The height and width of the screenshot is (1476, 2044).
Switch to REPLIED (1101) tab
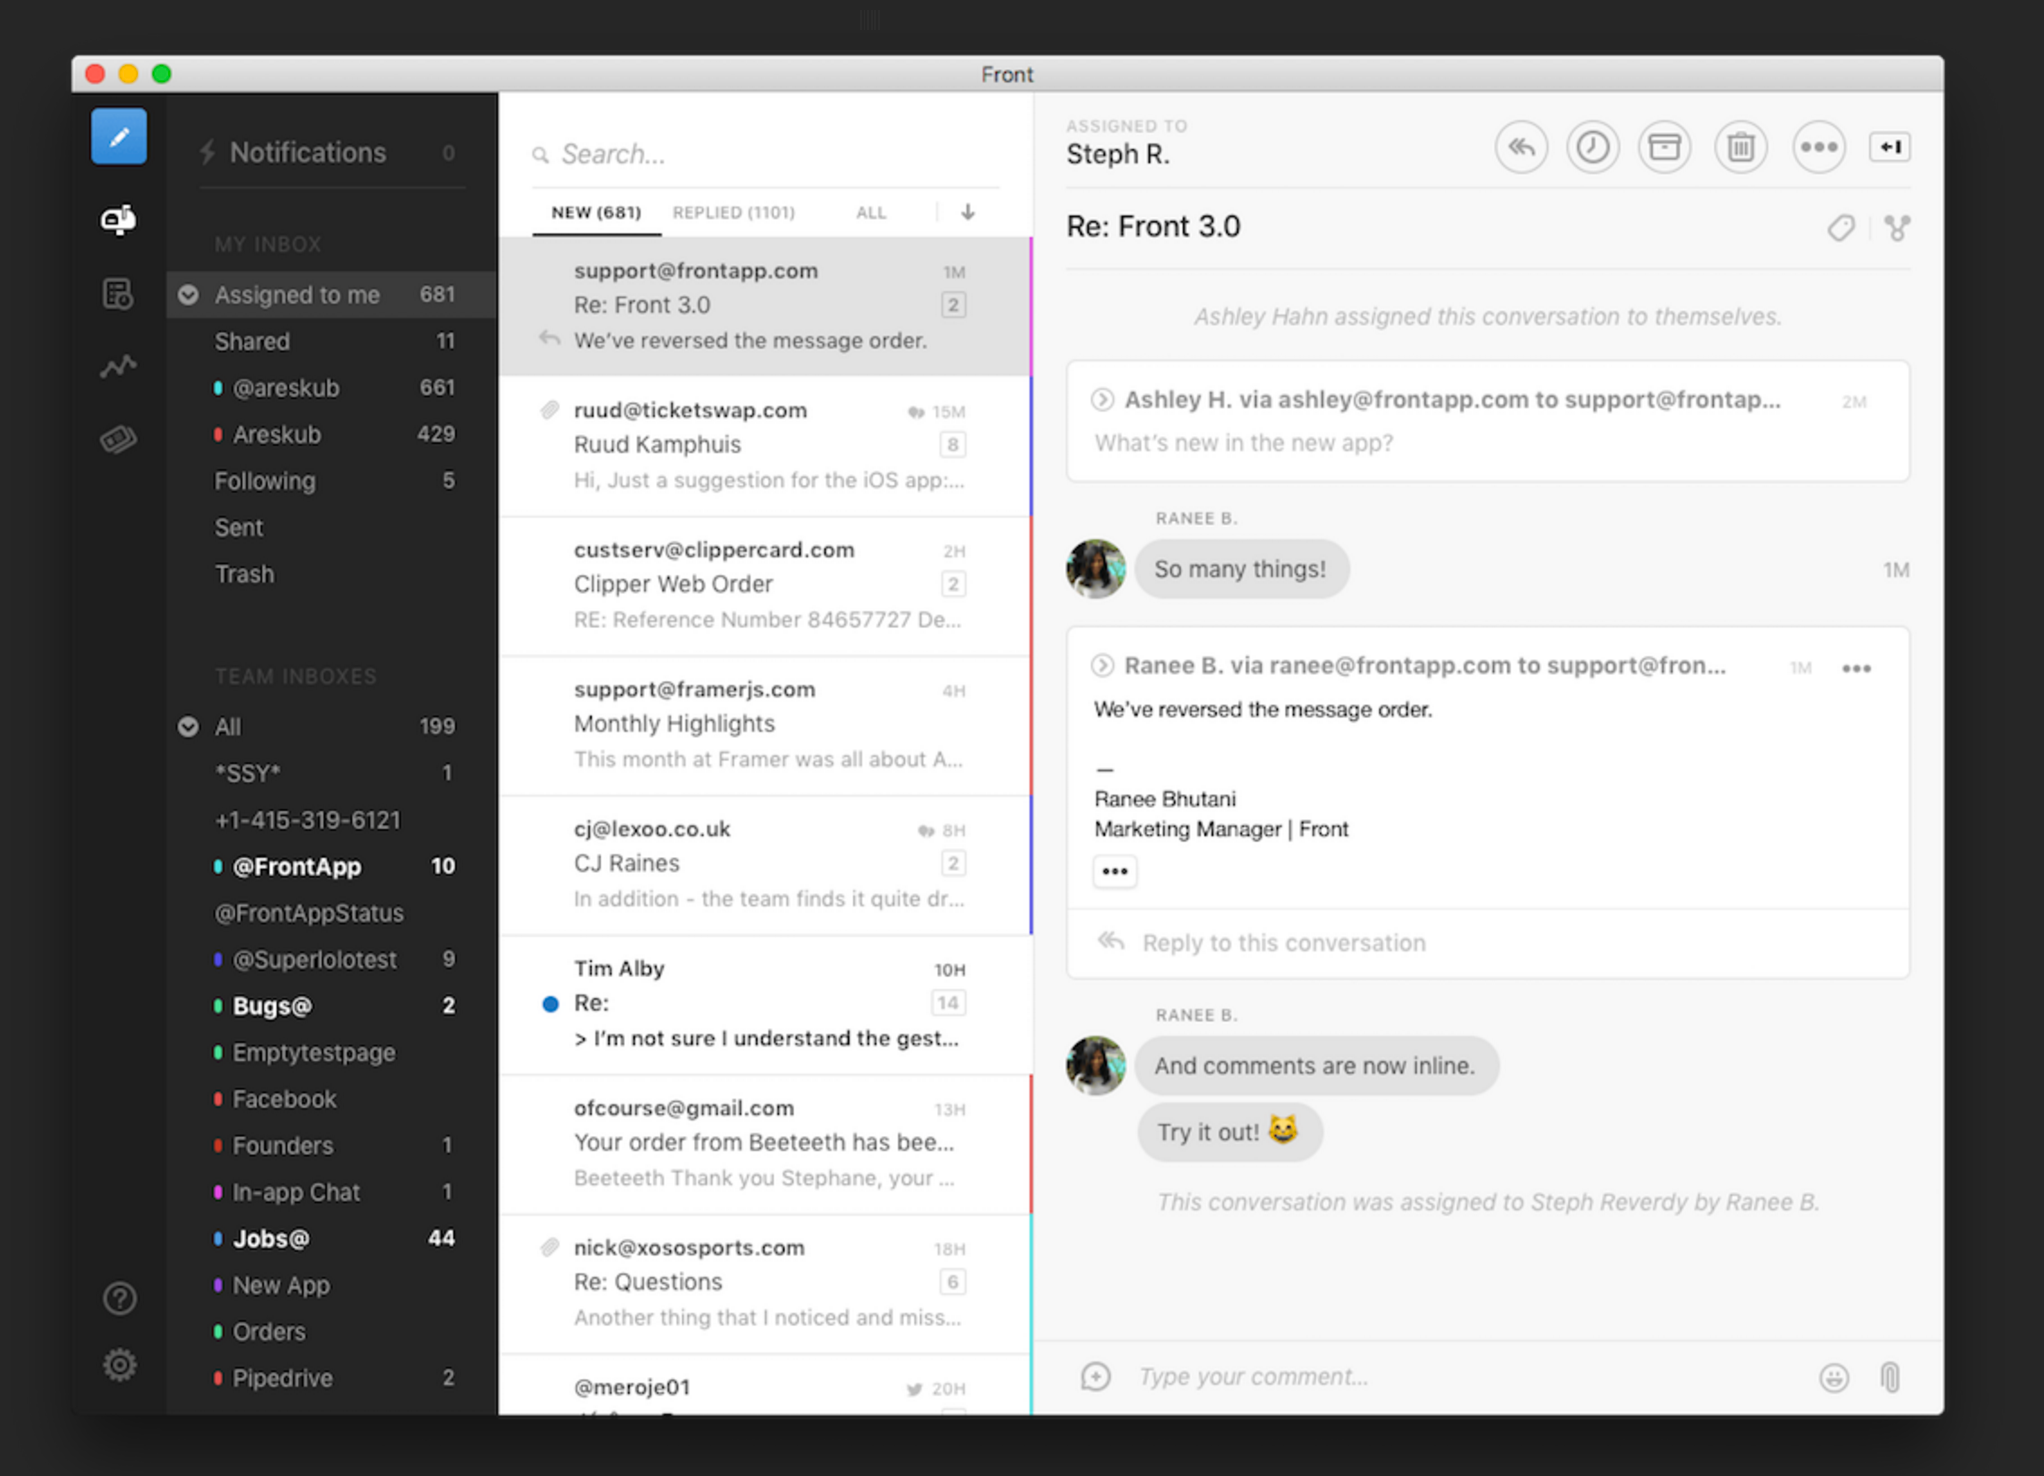[x=733, y=212]
